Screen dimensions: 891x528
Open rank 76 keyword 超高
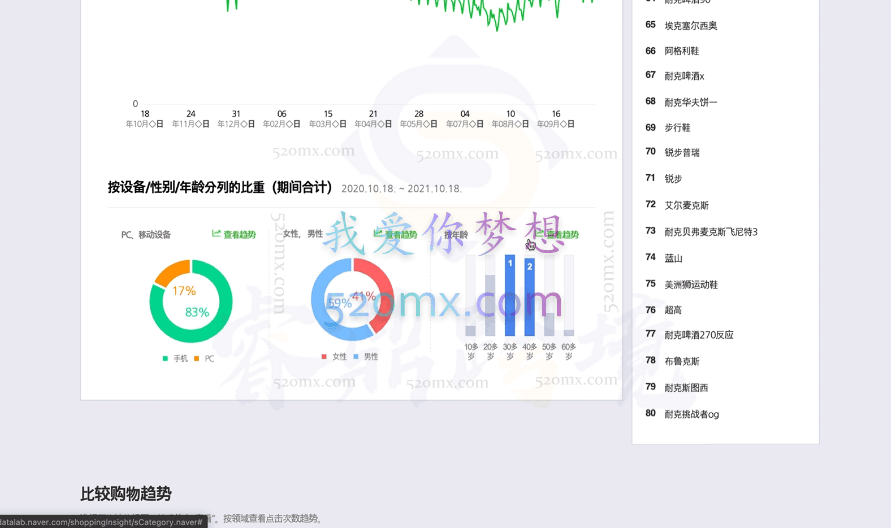click(673, 310)
